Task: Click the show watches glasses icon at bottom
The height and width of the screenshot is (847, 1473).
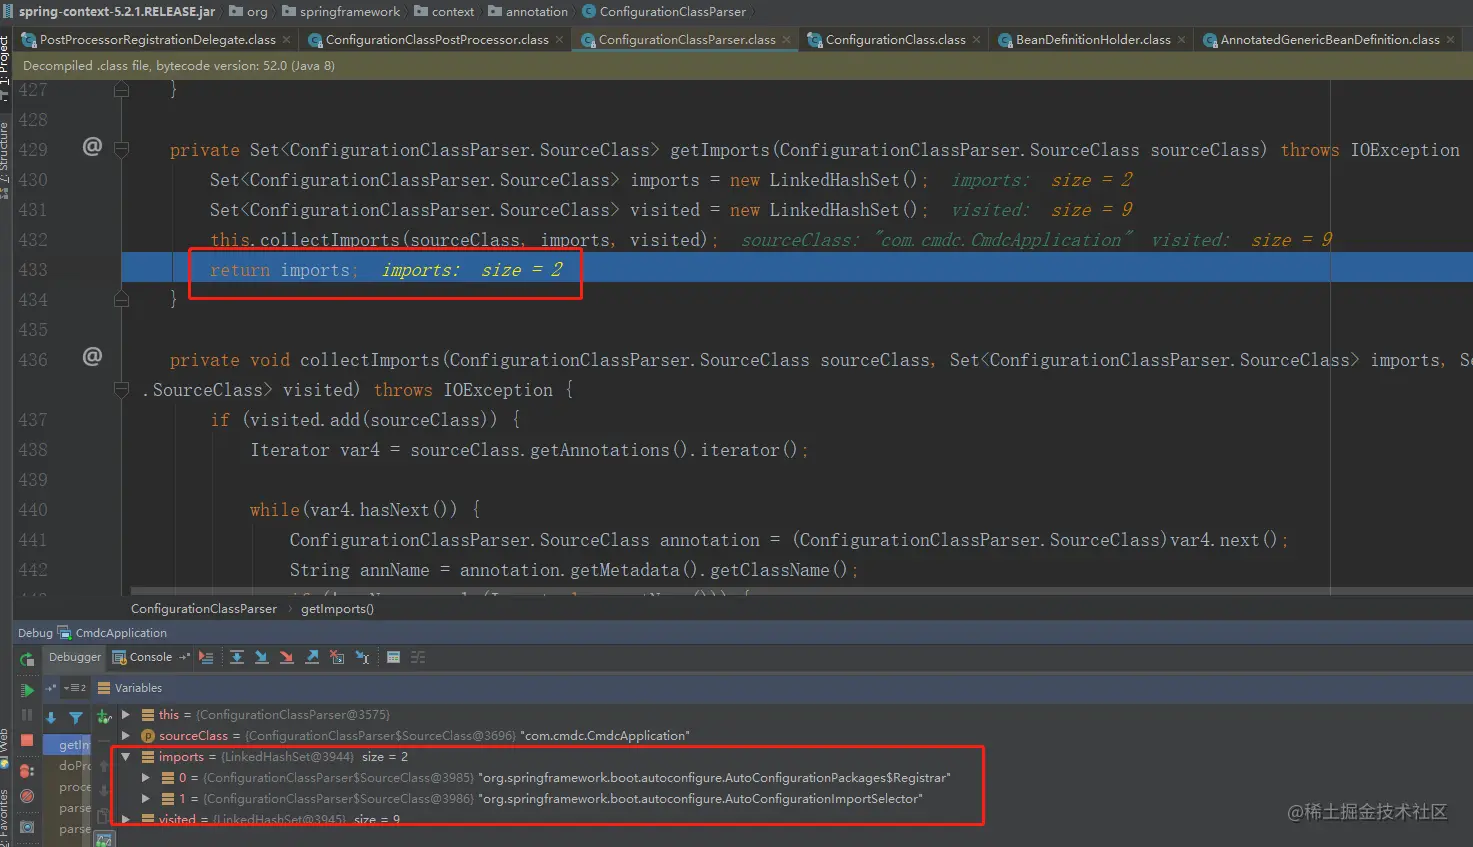Action: click(x=104, y=840)
